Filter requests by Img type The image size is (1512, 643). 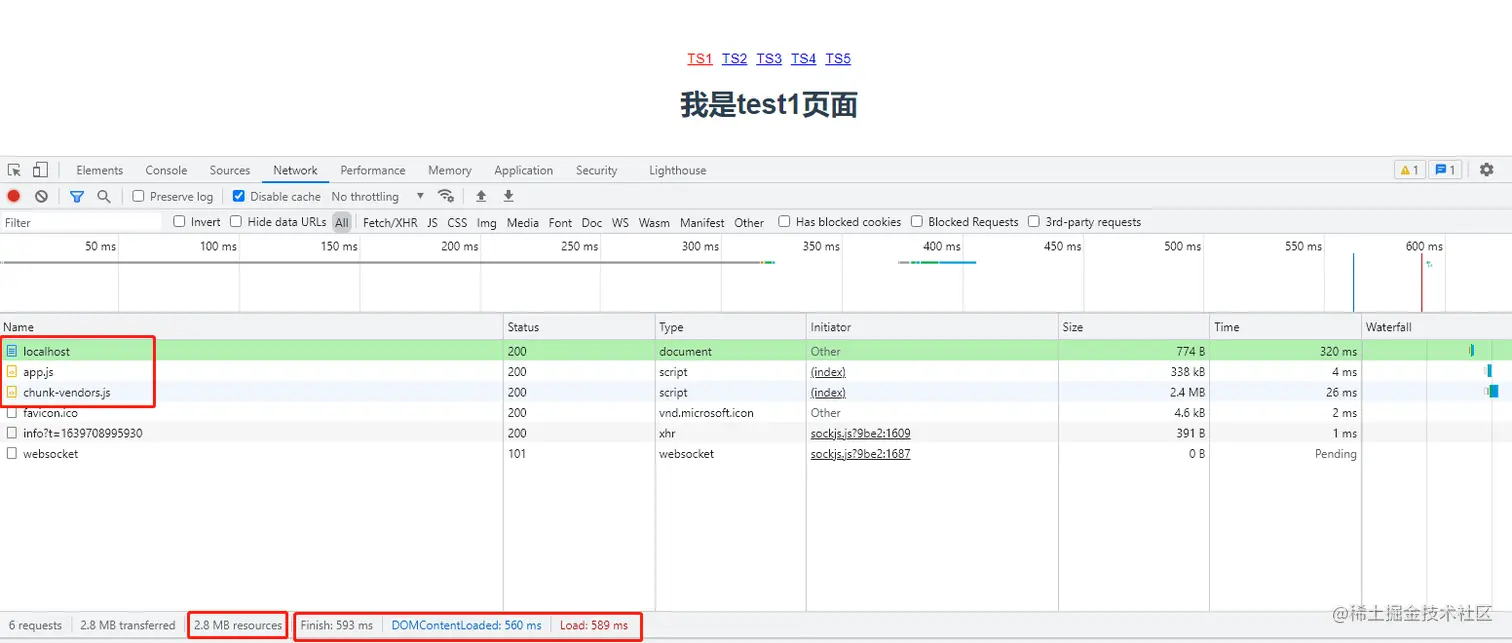click(487, 223)
